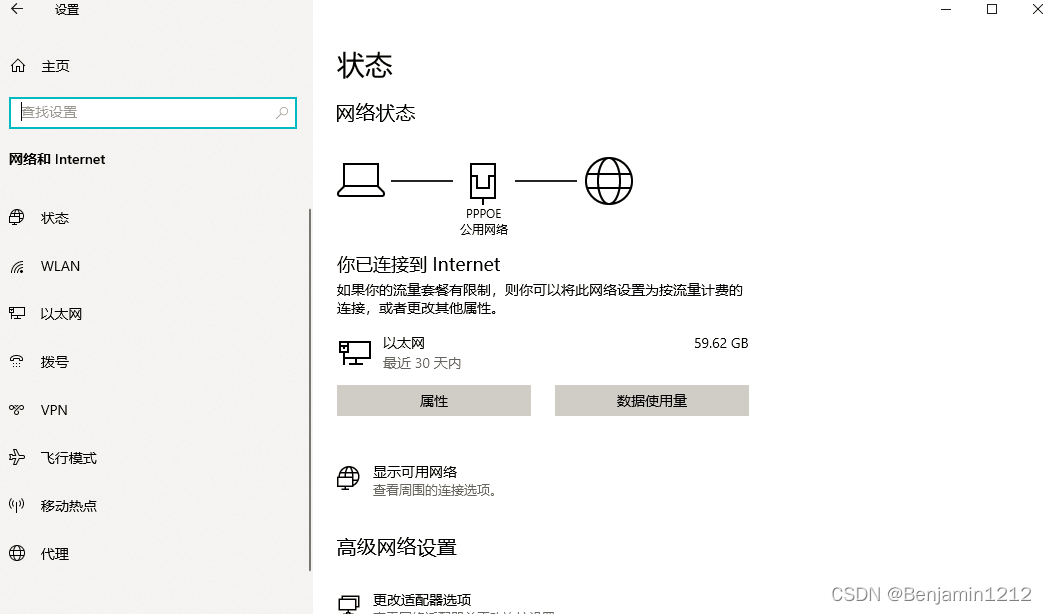
Task: Select 移动热点 in the sidebar
Action: pos(68,506)
